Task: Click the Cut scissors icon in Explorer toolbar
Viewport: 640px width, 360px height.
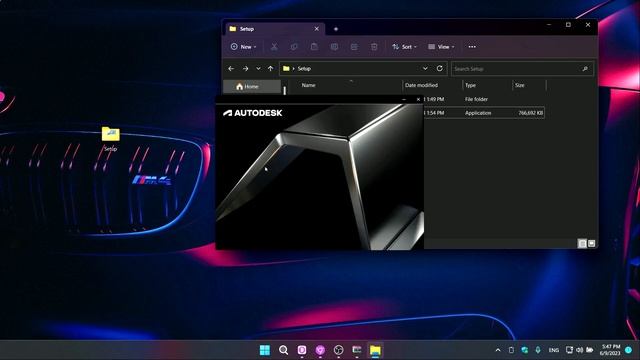Action: point(274,47)
